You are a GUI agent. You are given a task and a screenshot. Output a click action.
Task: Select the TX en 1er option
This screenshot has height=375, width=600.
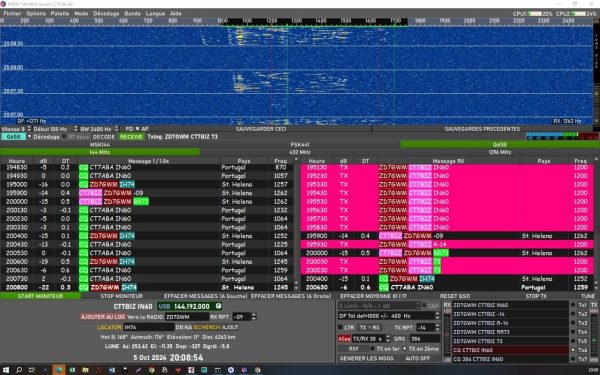372,349
